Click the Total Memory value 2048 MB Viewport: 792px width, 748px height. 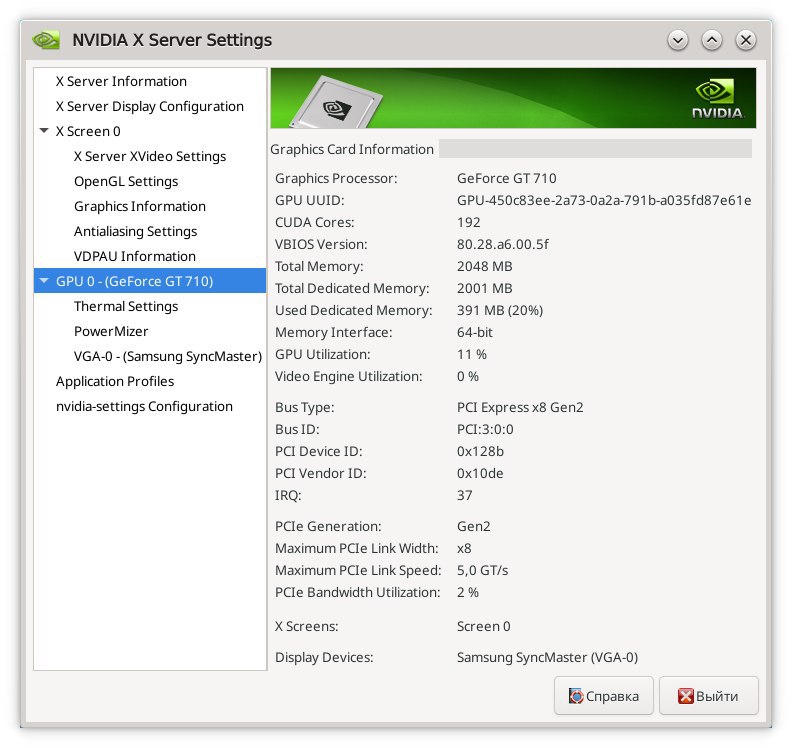point(484,266)
